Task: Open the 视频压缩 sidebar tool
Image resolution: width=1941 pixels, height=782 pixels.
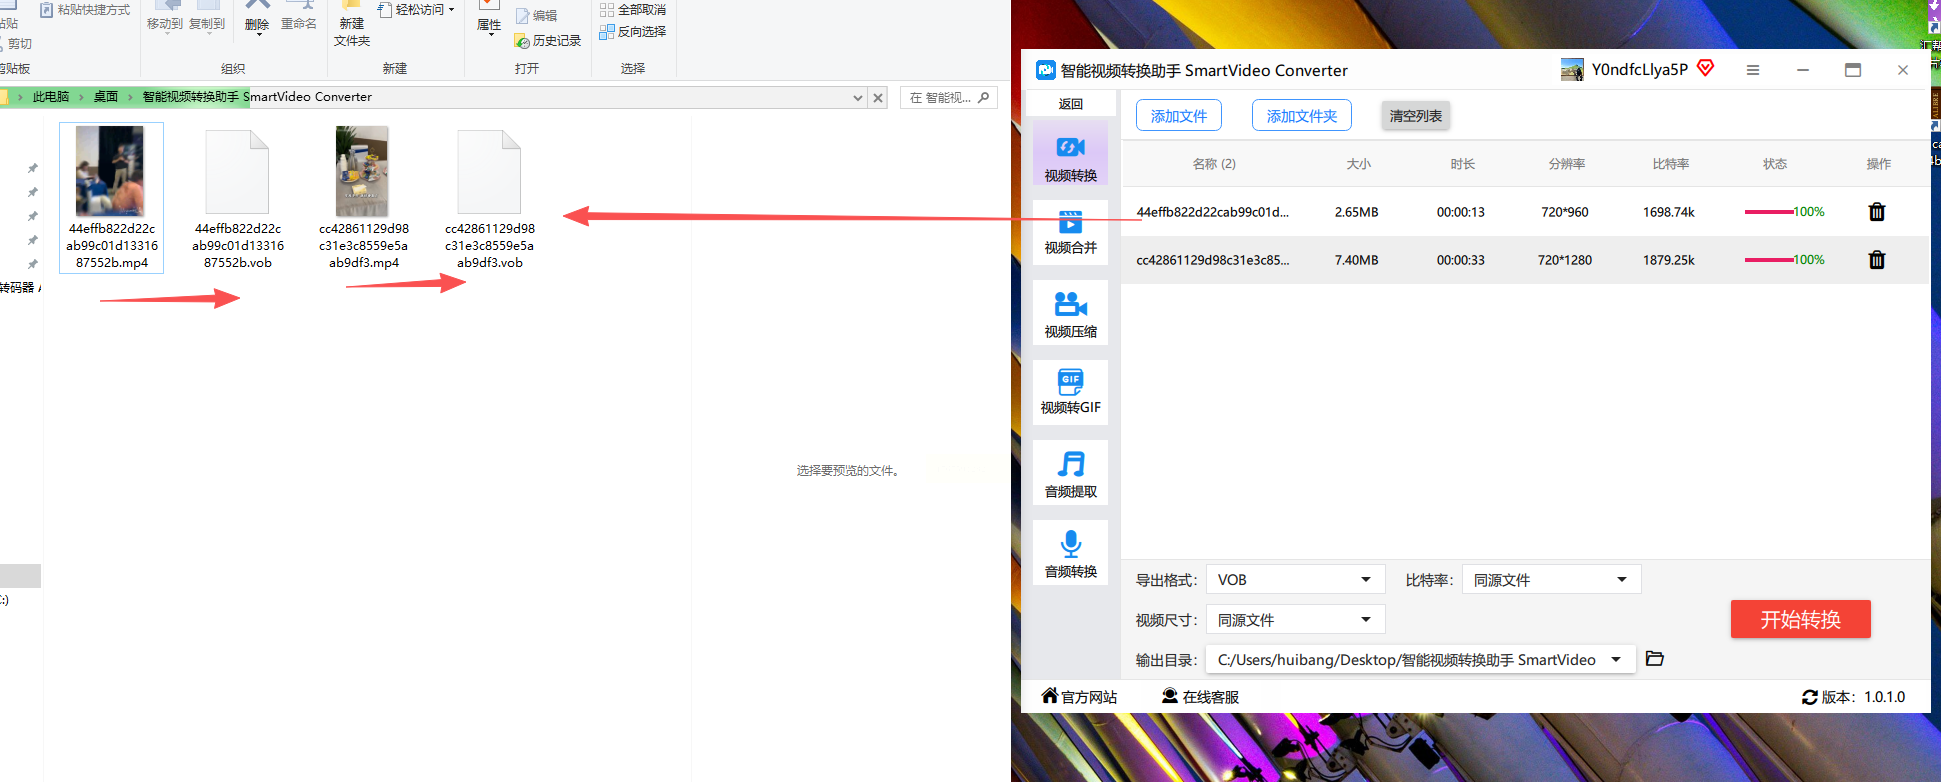Action: [1070, 313]
